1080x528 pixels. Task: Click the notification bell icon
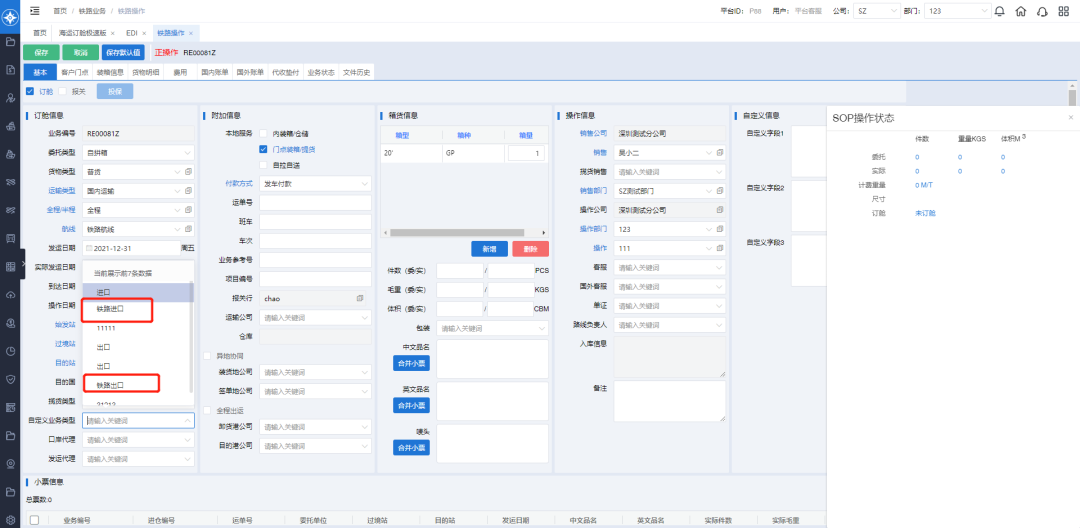pyautogui.click(x=998, y=11)
